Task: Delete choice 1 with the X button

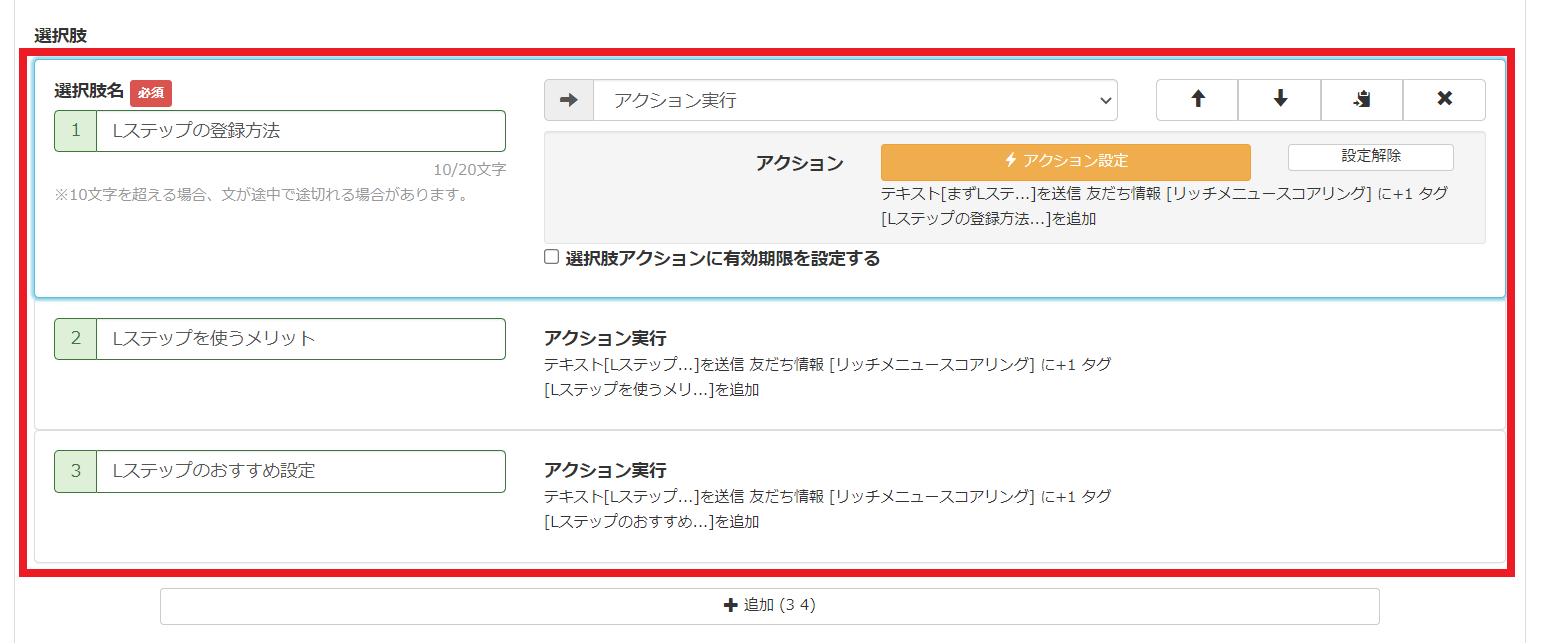Action: tap(1444, 100)
